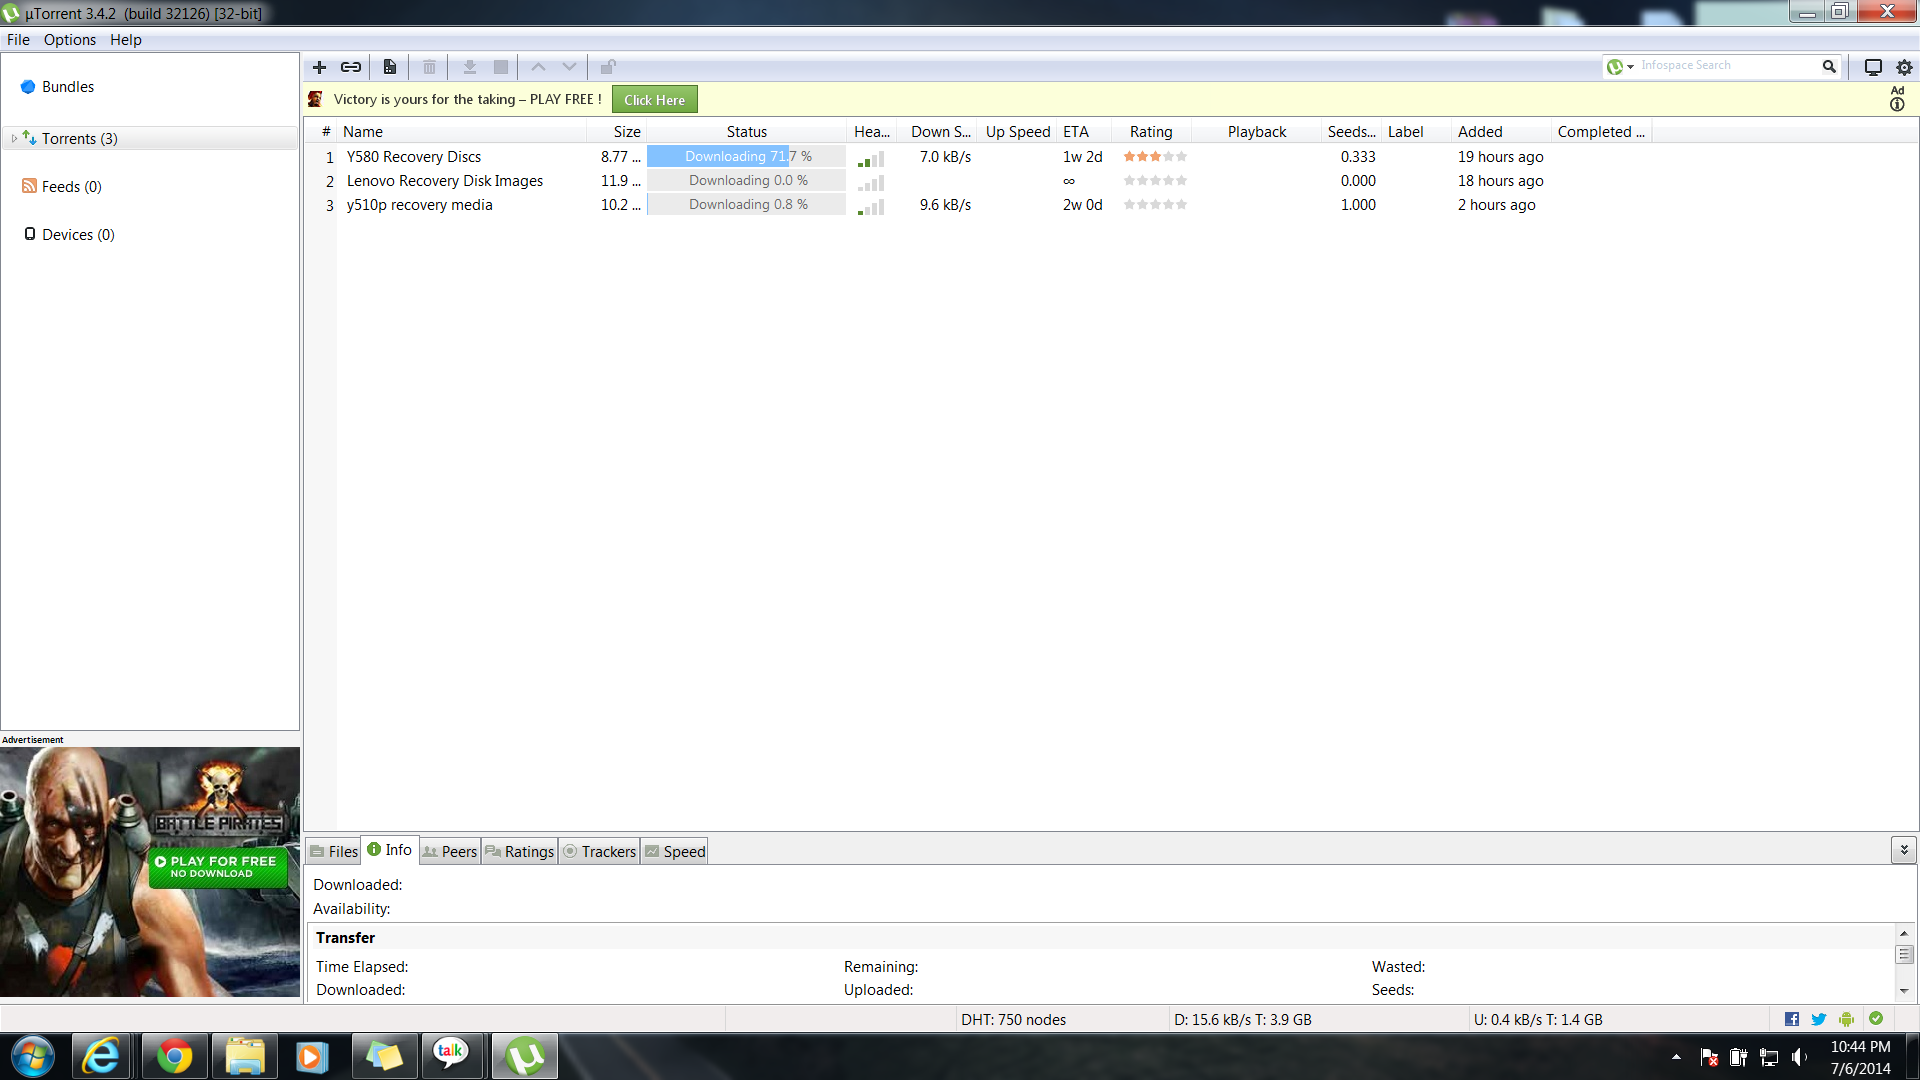The width and height of the screenshot is (1920, 1080).
Task: Click the search magnifier icon
Action: click(x=1829, y=66)
